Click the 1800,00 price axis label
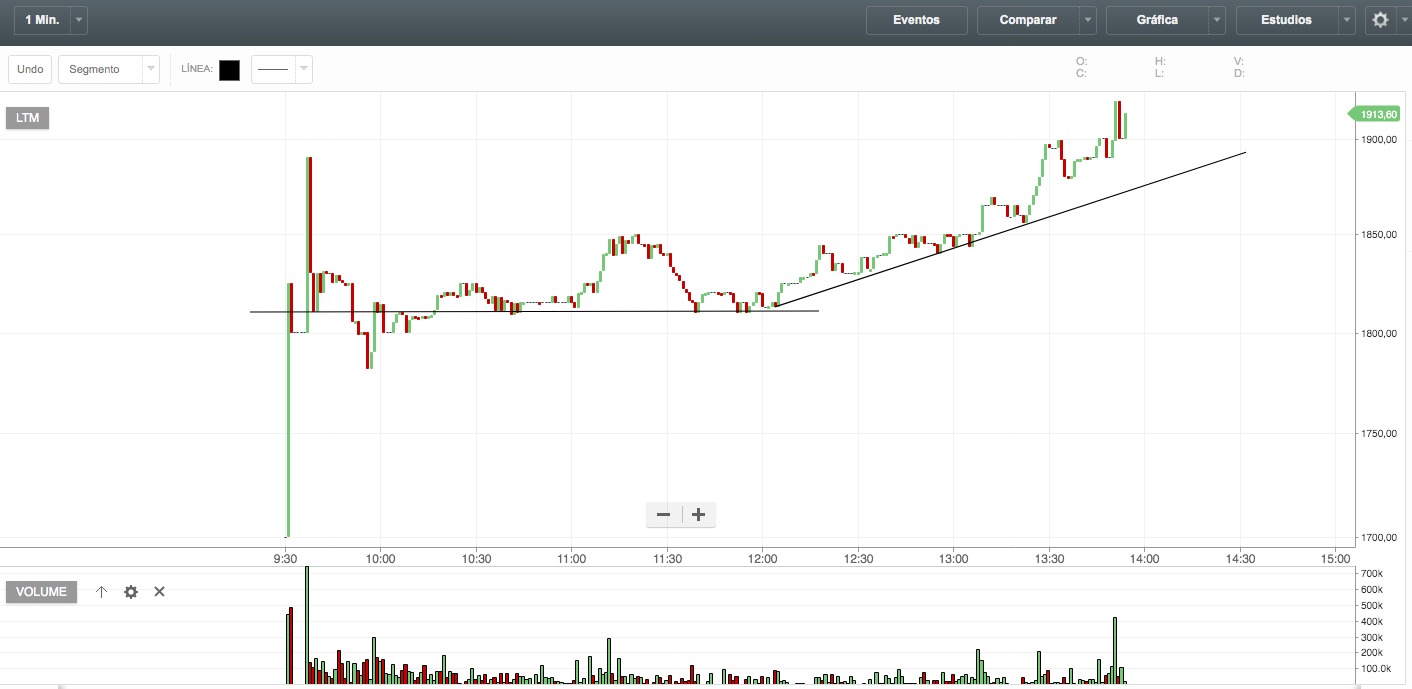 pyautogui.click(x=1378, y=333)
